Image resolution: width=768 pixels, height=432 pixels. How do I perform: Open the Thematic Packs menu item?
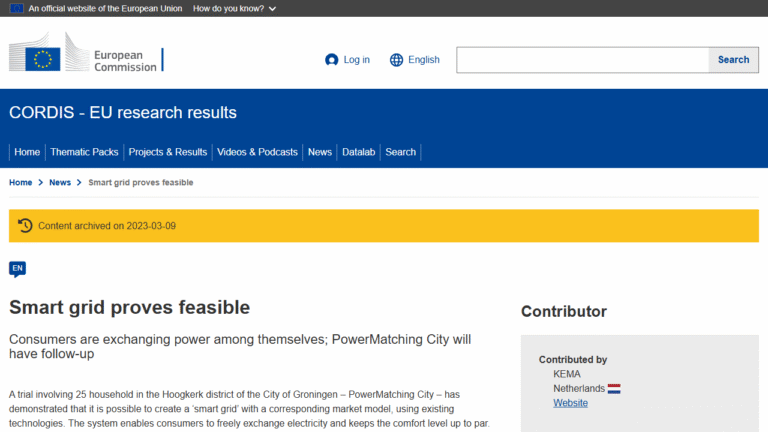point(84,152)
